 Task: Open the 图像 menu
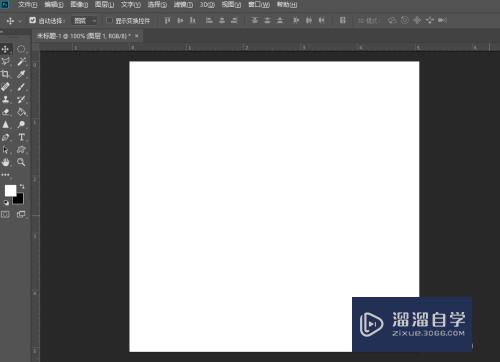click(x=79, y=5)
